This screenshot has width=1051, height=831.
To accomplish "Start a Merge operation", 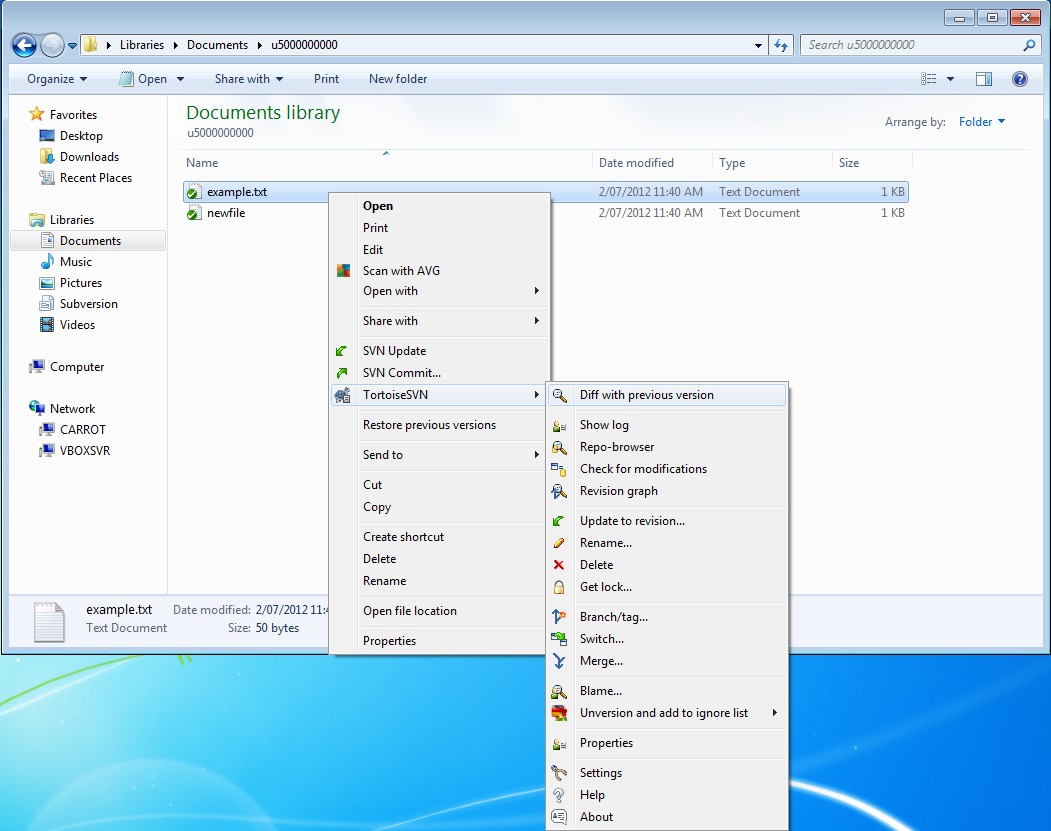I will click(601, 661).
